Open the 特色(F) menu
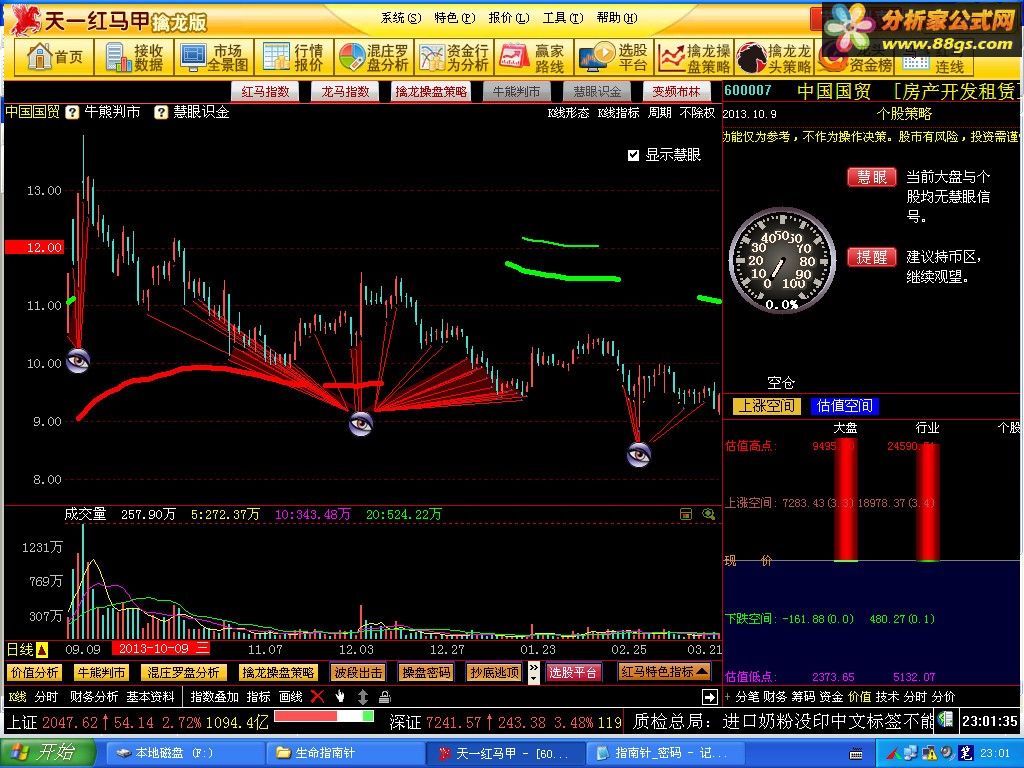This screenshot has width=1024, height=768. [x=455, y=18]
